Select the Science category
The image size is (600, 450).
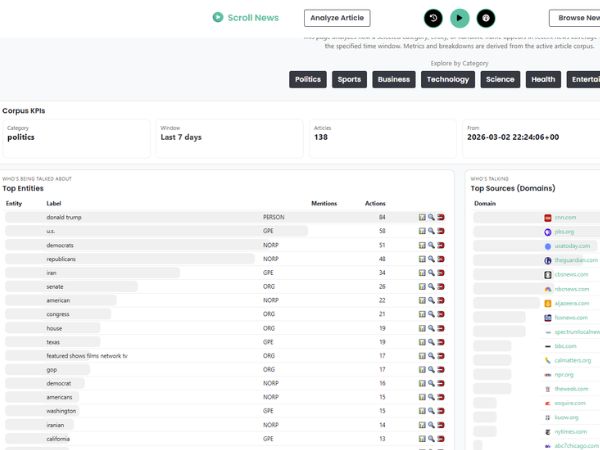500,79
